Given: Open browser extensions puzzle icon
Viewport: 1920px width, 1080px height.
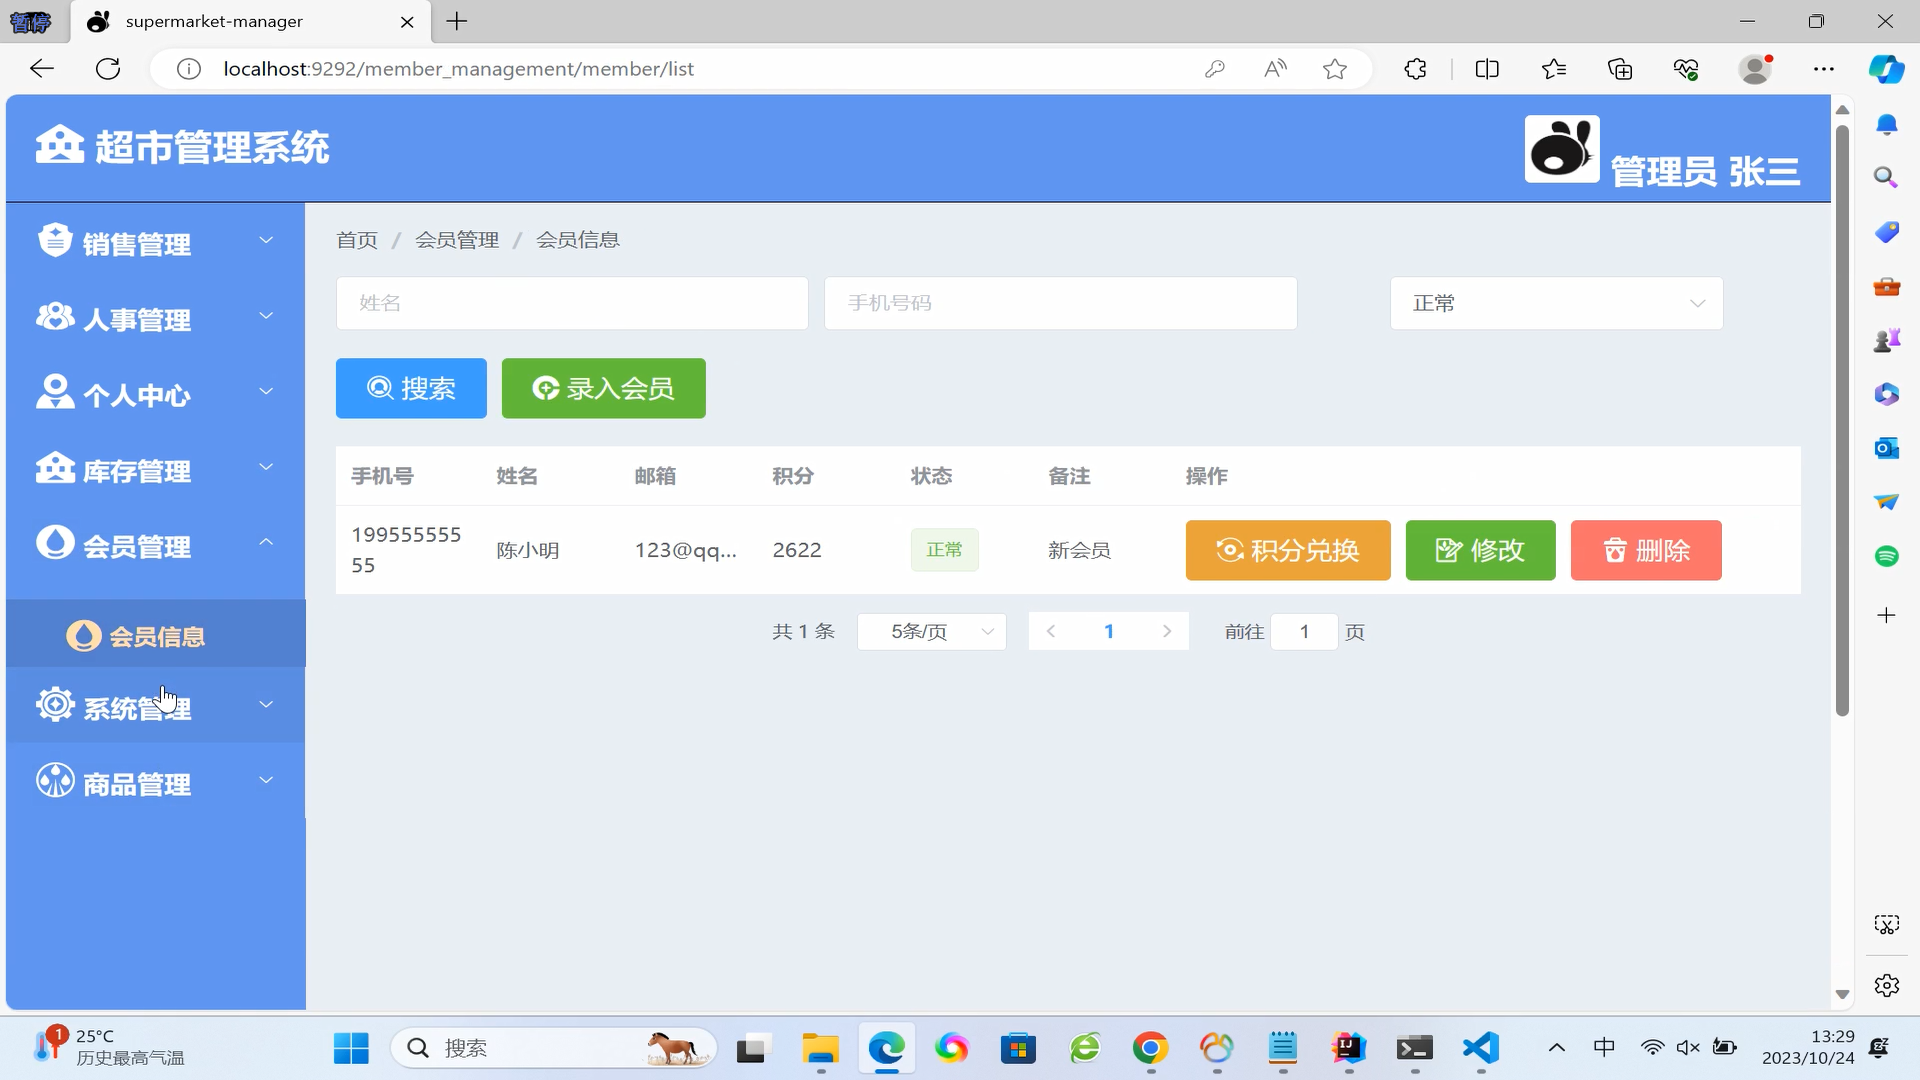Looking at the screenshot, I should [1415, 69].
